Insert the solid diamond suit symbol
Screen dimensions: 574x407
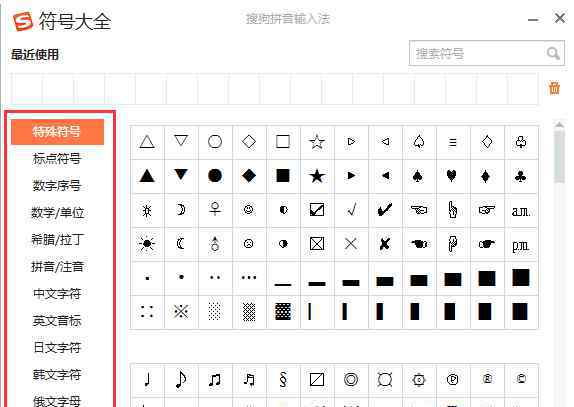[486, 176]
